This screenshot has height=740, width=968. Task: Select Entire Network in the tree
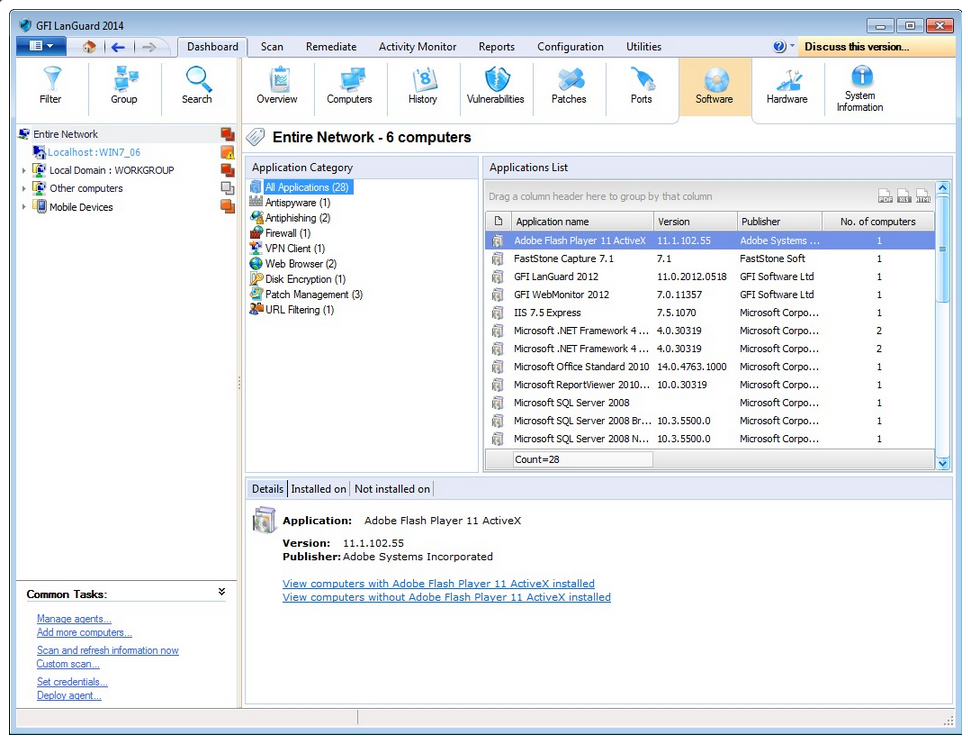[65, 134]
